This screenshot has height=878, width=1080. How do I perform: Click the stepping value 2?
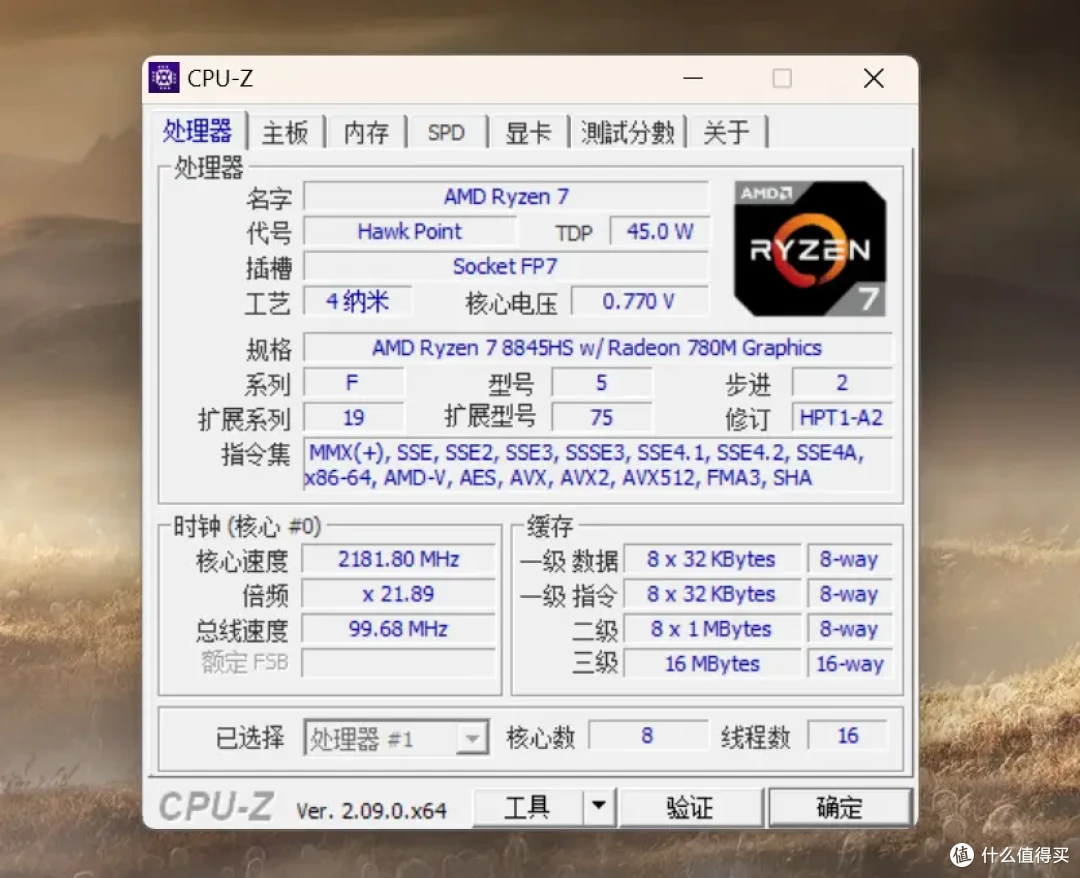[842, 383]
